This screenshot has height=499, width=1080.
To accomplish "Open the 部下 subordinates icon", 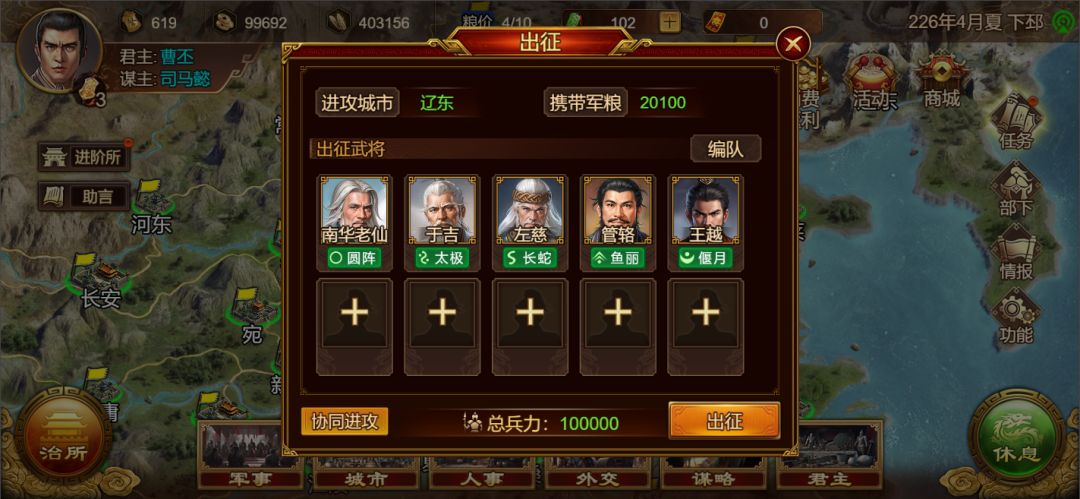I will tap(1016, 189).
